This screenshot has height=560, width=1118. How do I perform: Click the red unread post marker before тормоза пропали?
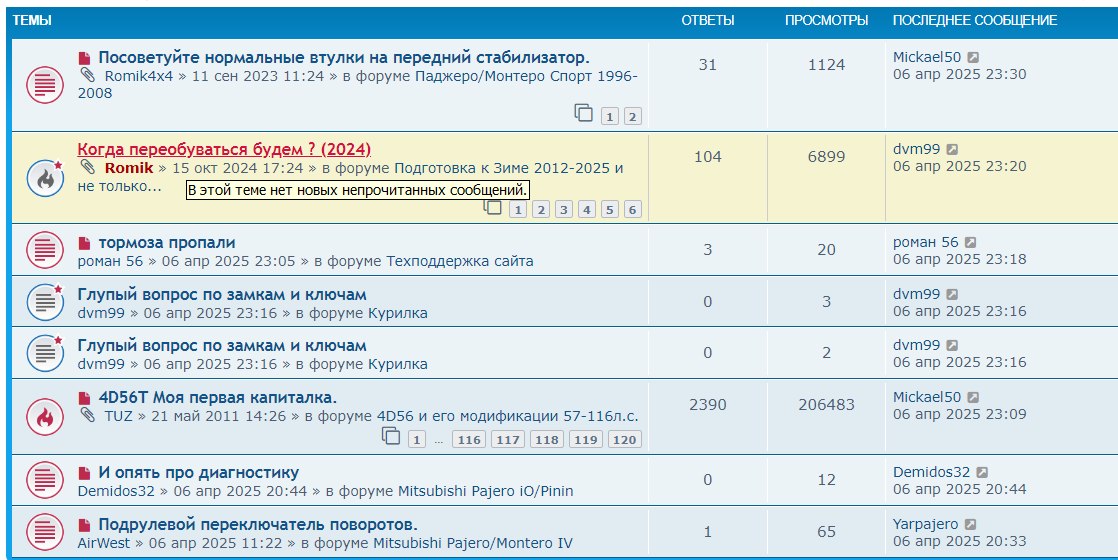85,243
